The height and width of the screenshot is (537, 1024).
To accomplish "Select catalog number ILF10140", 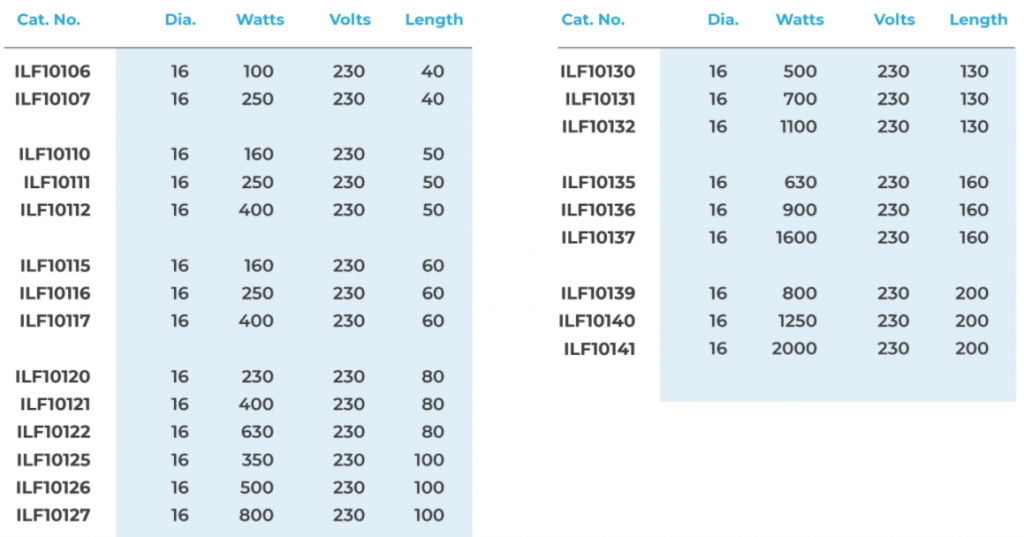I will click(597, 321).
